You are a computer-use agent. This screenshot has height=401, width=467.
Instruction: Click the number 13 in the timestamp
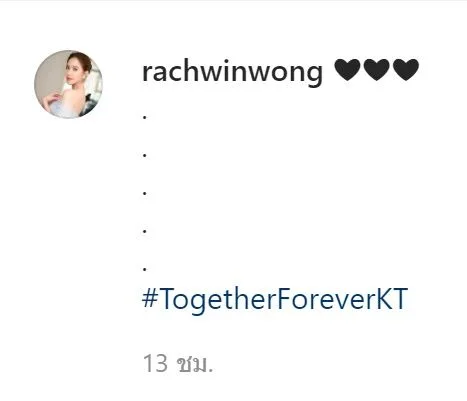pos(155,363)
